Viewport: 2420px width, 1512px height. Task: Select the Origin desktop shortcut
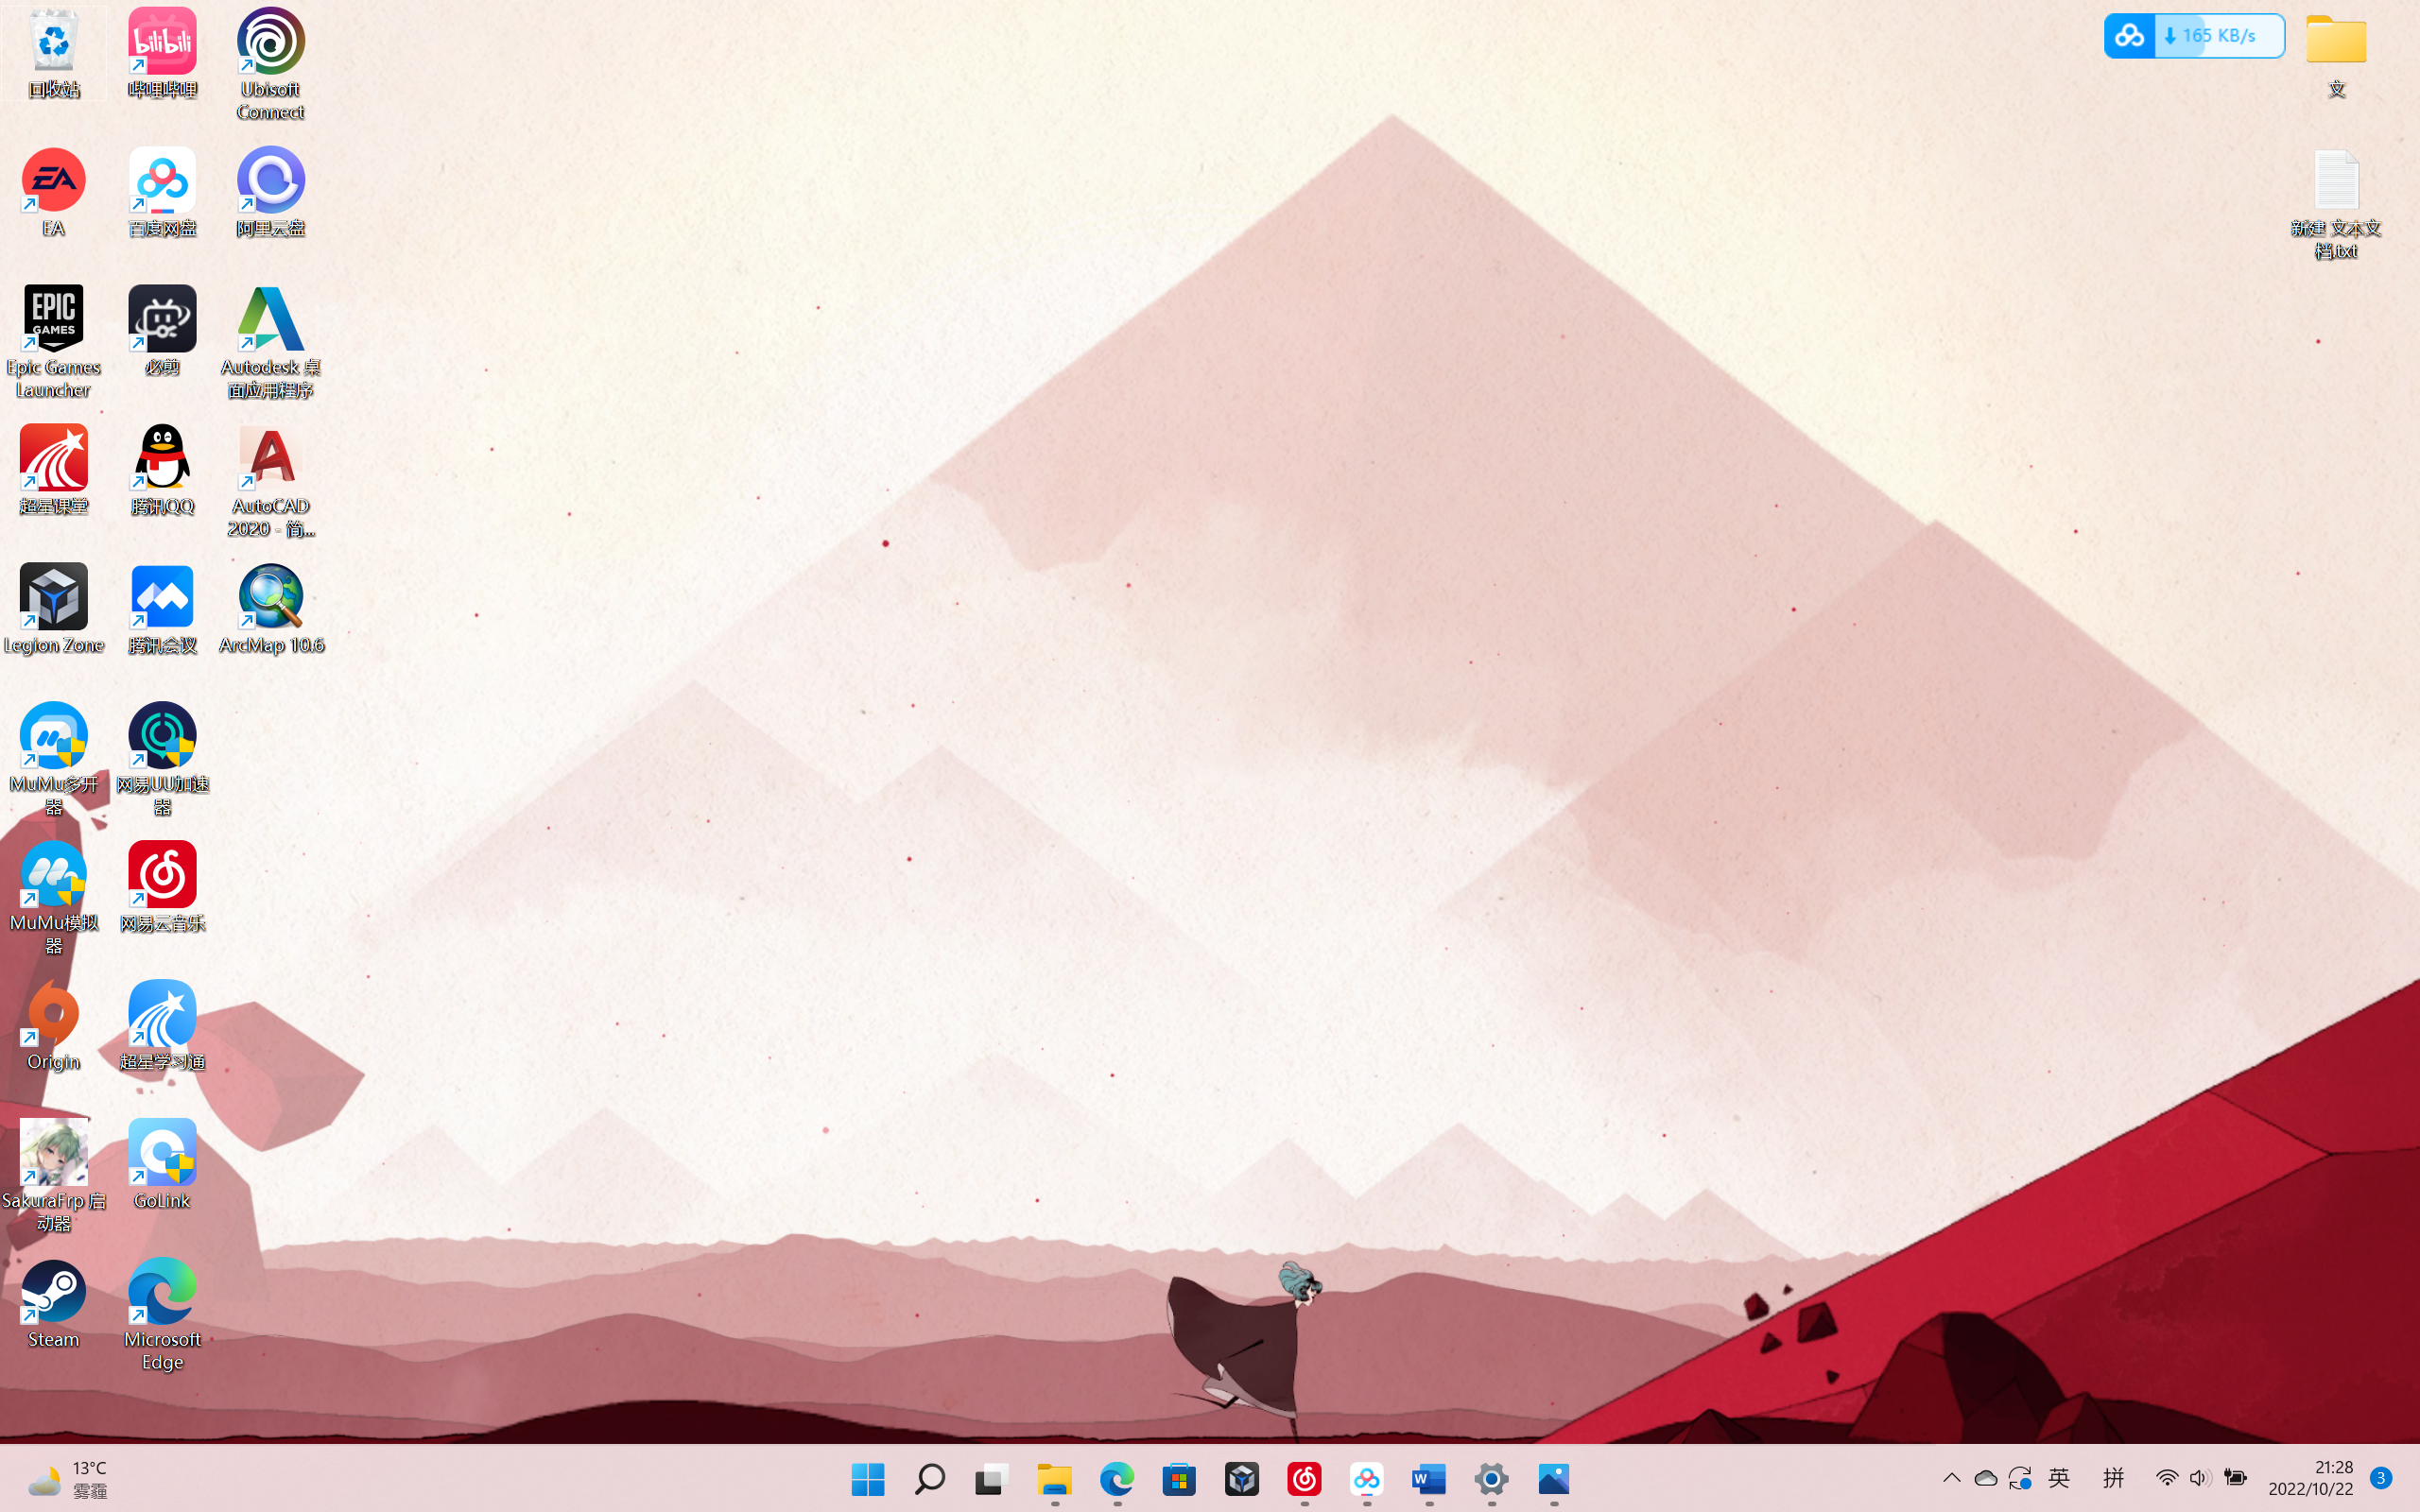point(53,1015)
